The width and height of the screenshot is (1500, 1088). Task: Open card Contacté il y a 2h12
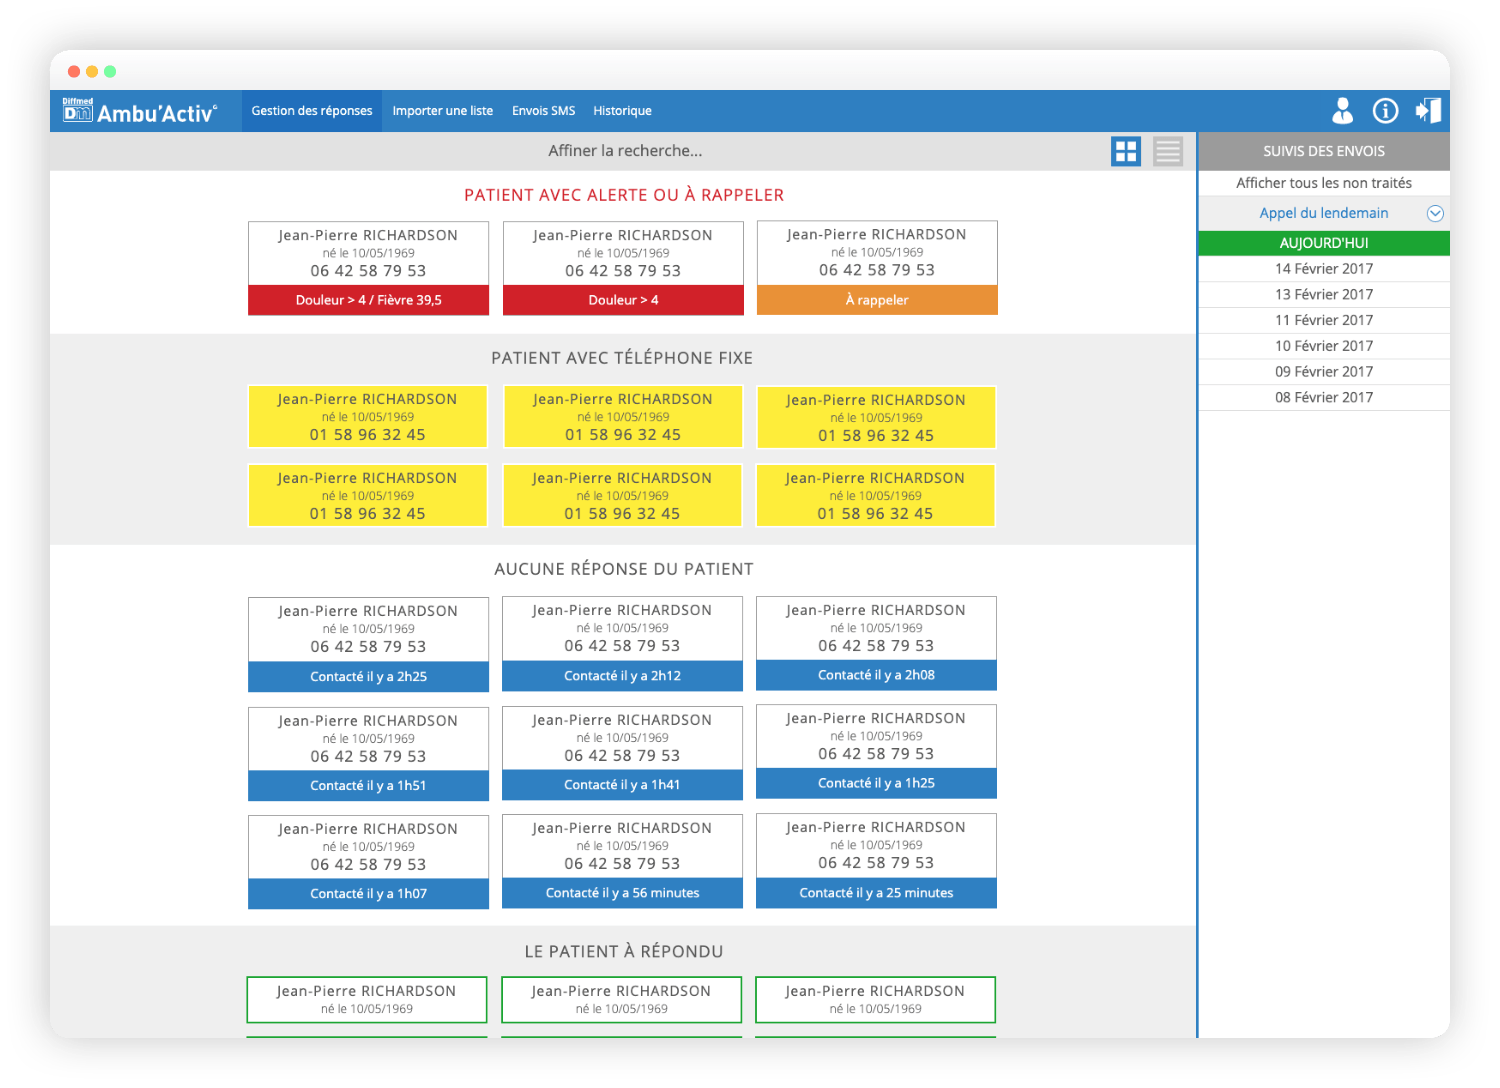622,643
